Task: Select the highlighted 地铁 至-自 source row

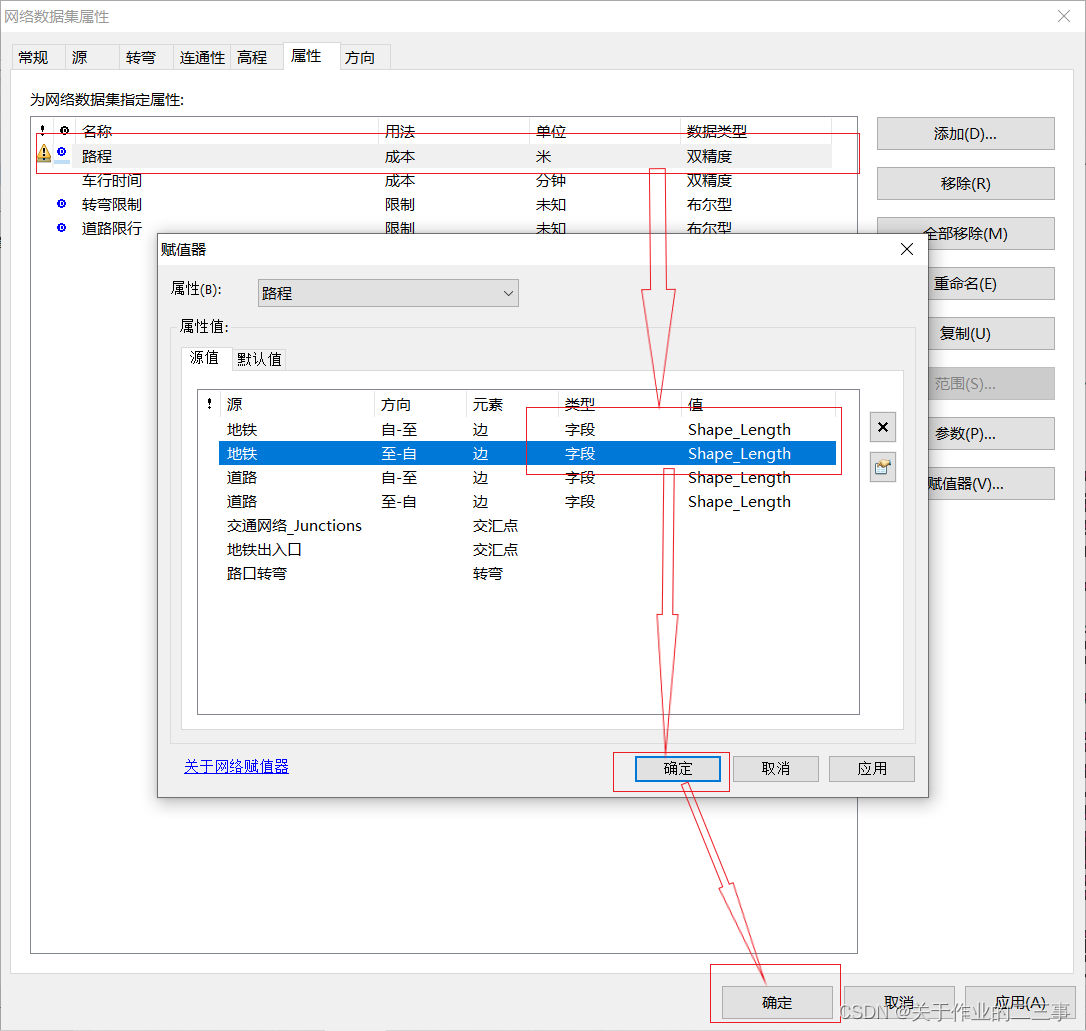Action: tap(528, 454)
